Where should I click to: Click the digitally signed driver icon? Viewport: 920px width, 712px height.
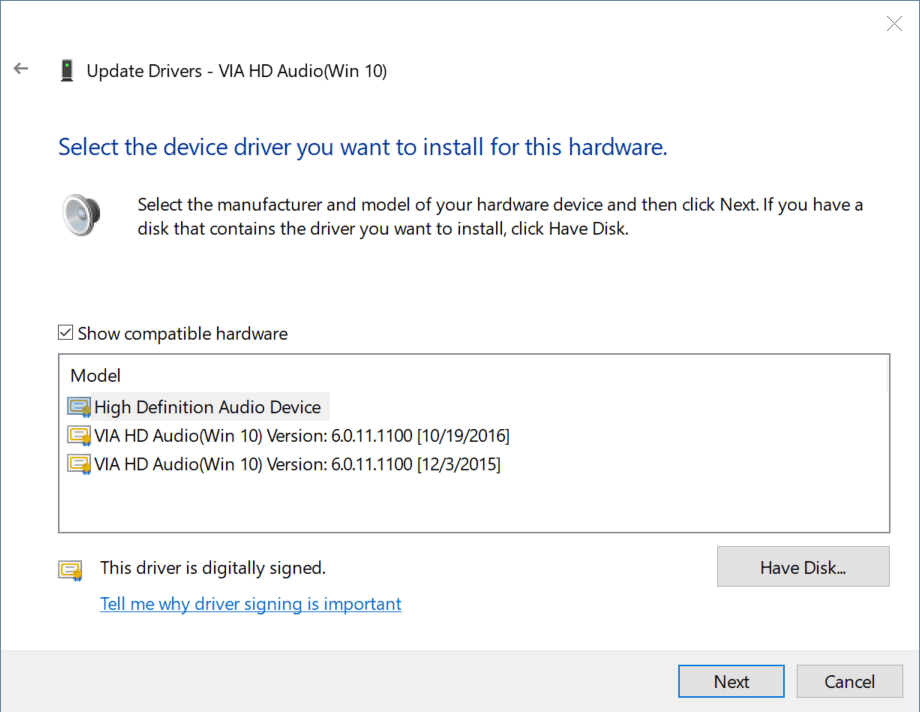tap(70, 568)
